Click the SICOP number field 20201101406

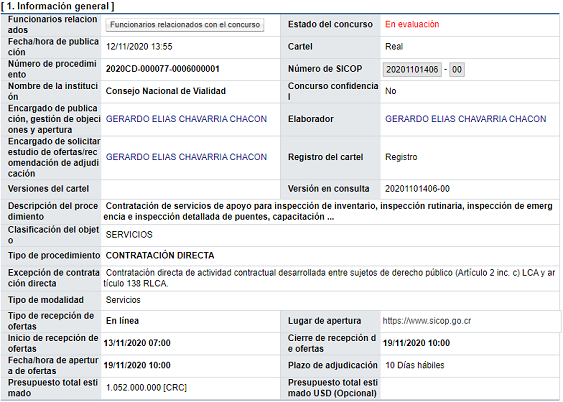412,69
